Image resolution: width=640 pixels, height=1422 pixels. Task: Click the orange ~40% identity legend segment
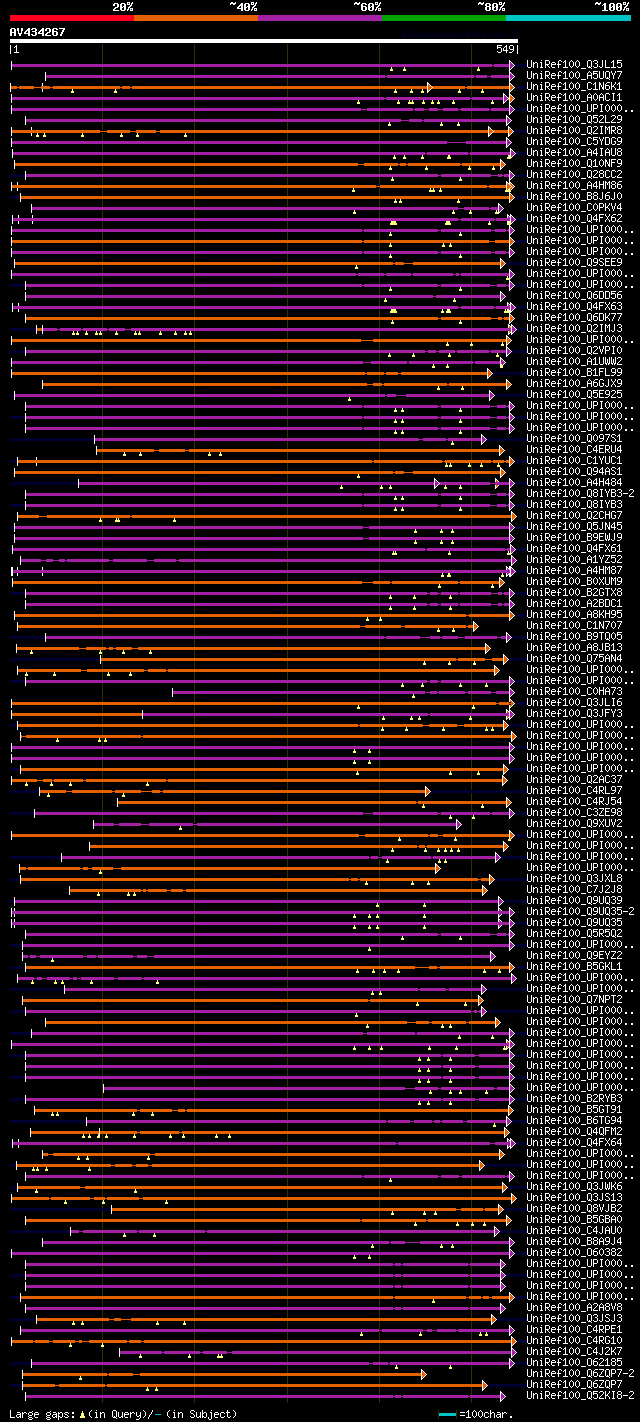tap(196, 17)
